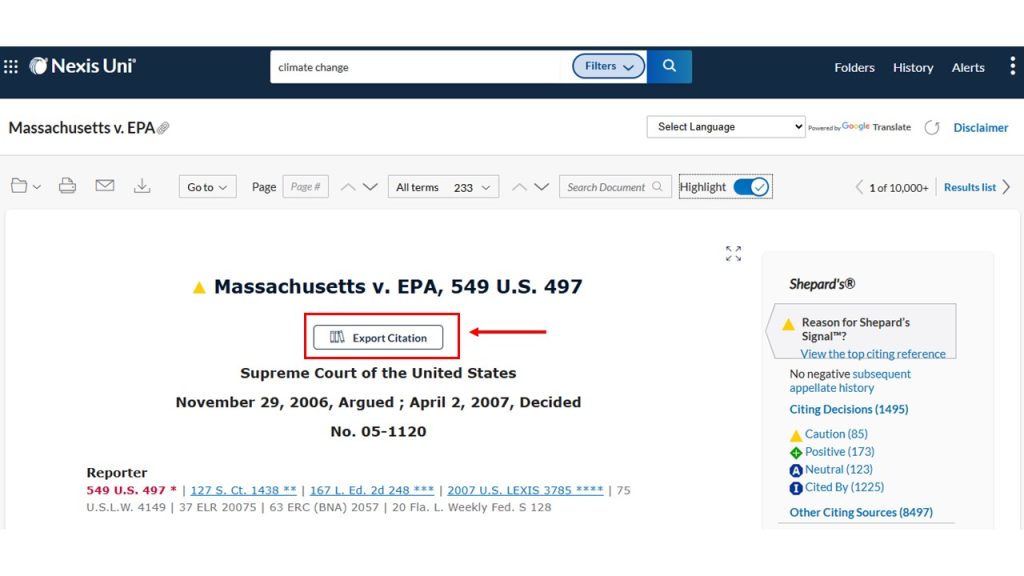Click the Search Document input field
1024x576 pixels.
pos(615,187)
